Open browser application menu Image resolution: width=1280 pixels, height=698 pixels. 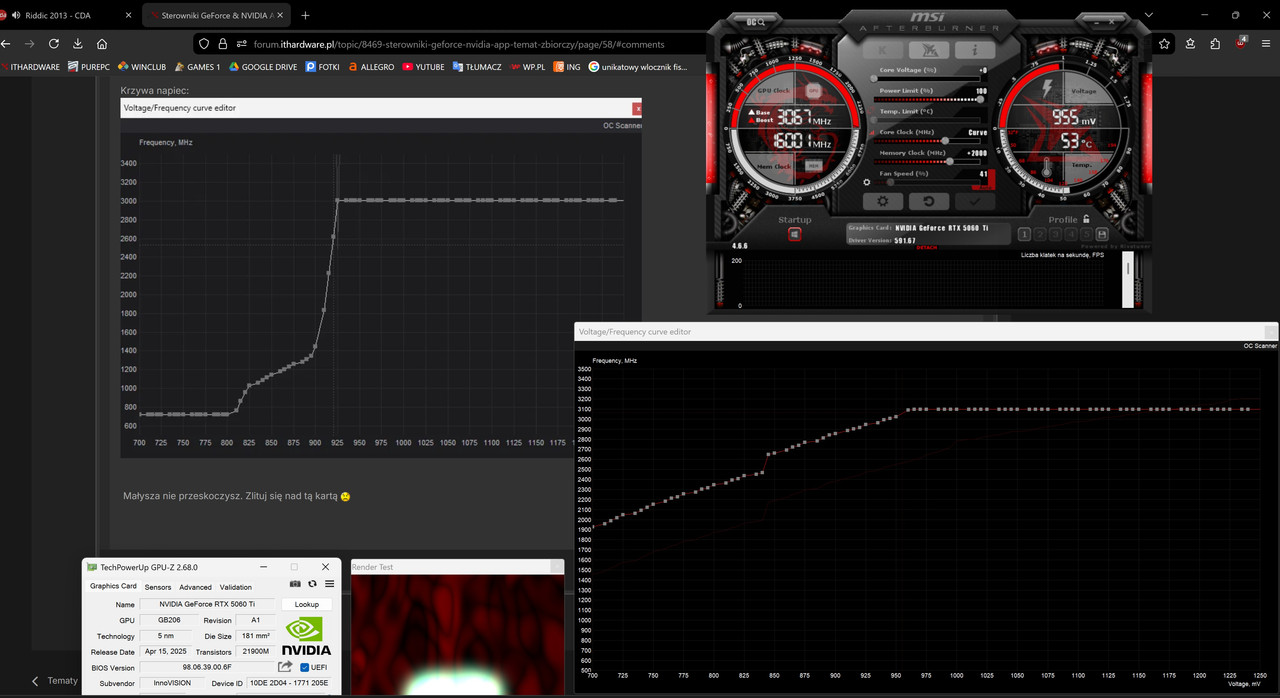point(1266,43)
